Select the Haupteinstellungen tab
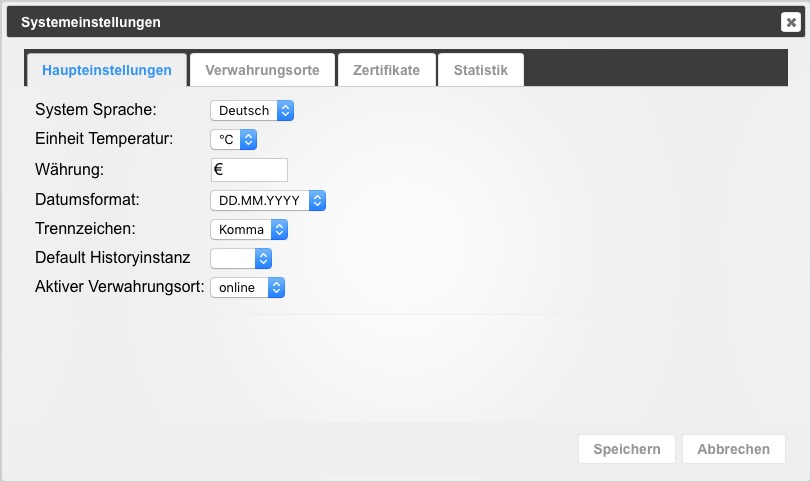811x482 pixels. [x=107, y=70]
